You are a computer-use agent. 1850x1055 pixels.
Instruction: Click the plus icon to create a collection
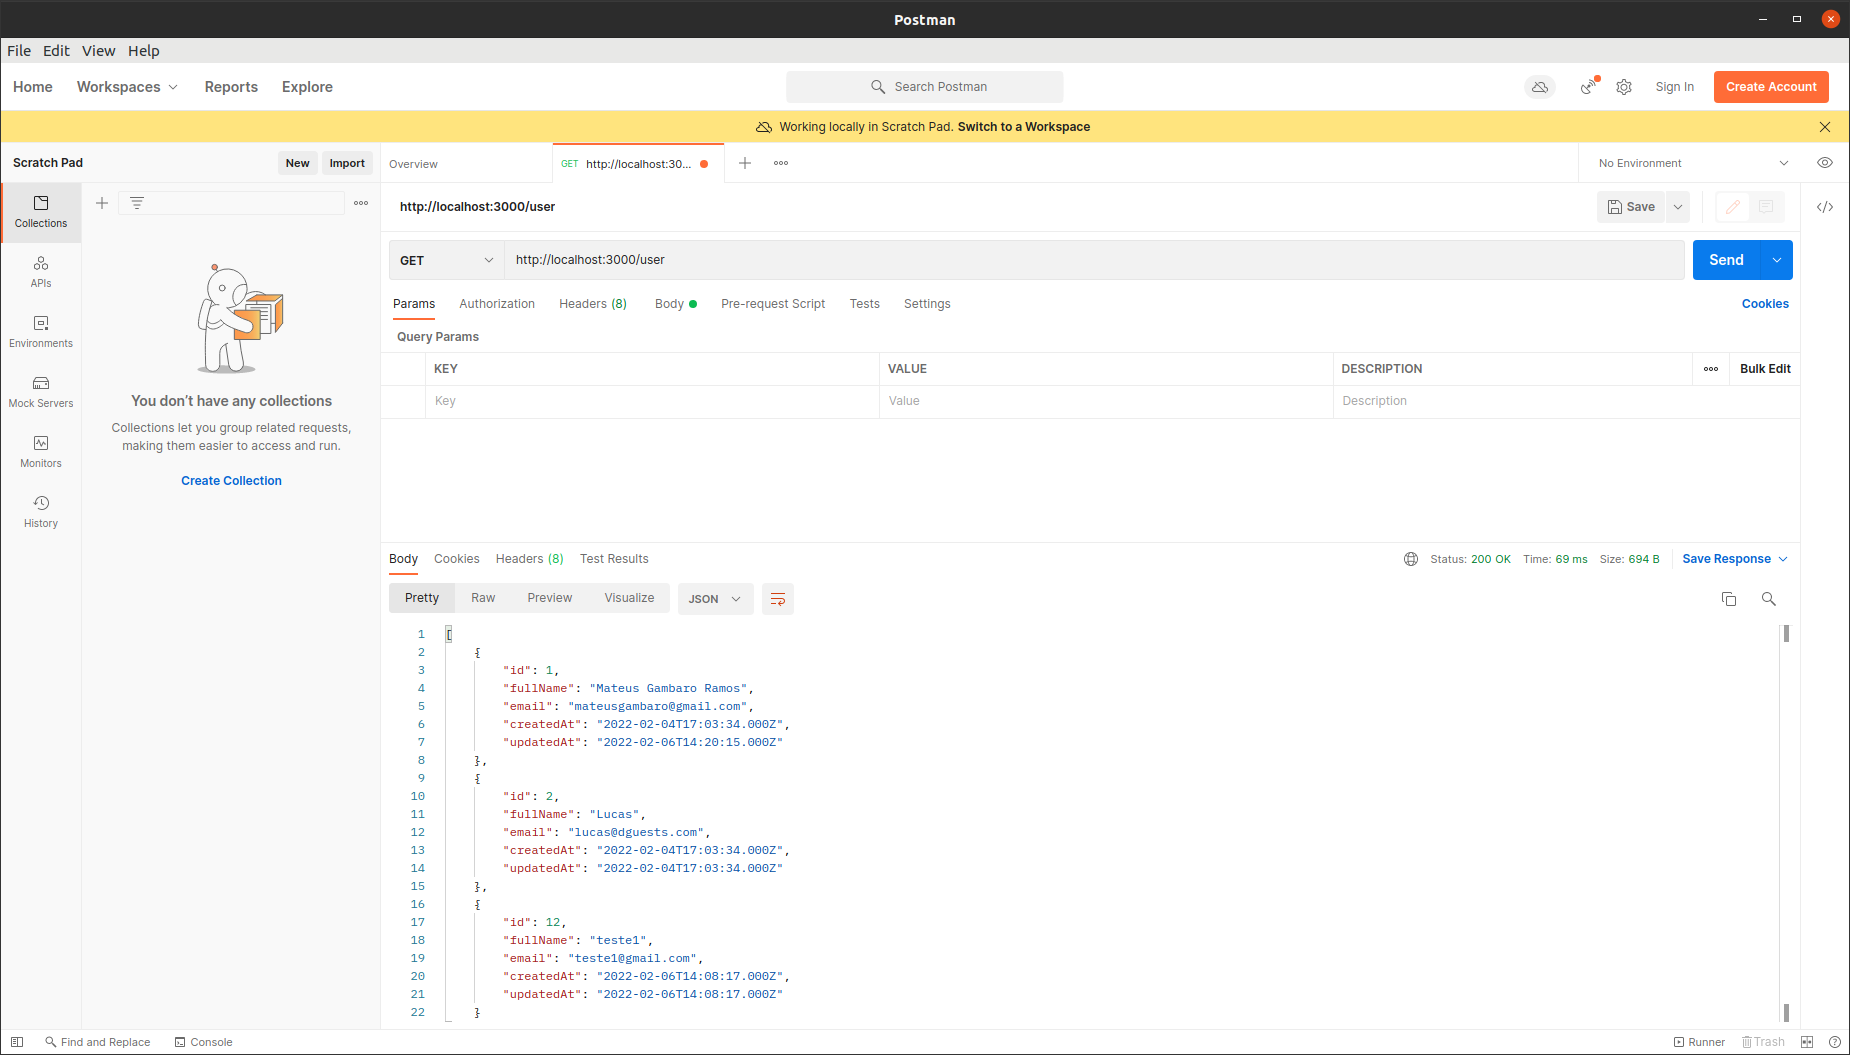(102, 203)
